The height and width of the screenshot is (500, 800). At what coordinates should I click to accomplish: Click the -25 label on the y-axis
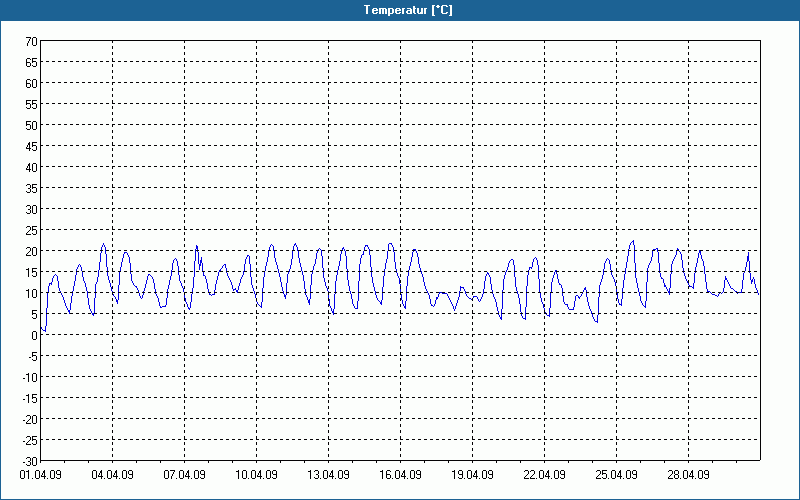(x=30, y=440)
